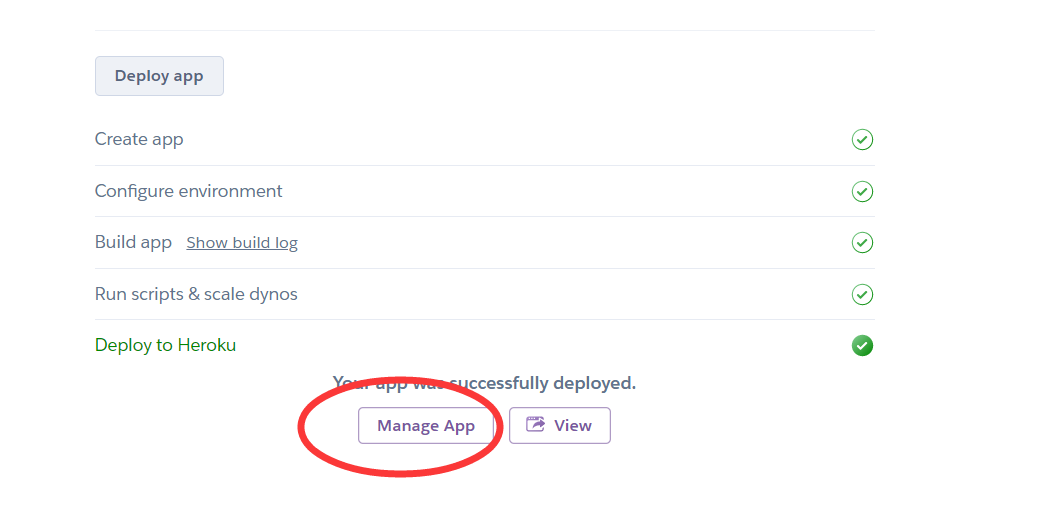Select the Build app step label
This screenshot has height=517, width=1055.
pos(133,242)
